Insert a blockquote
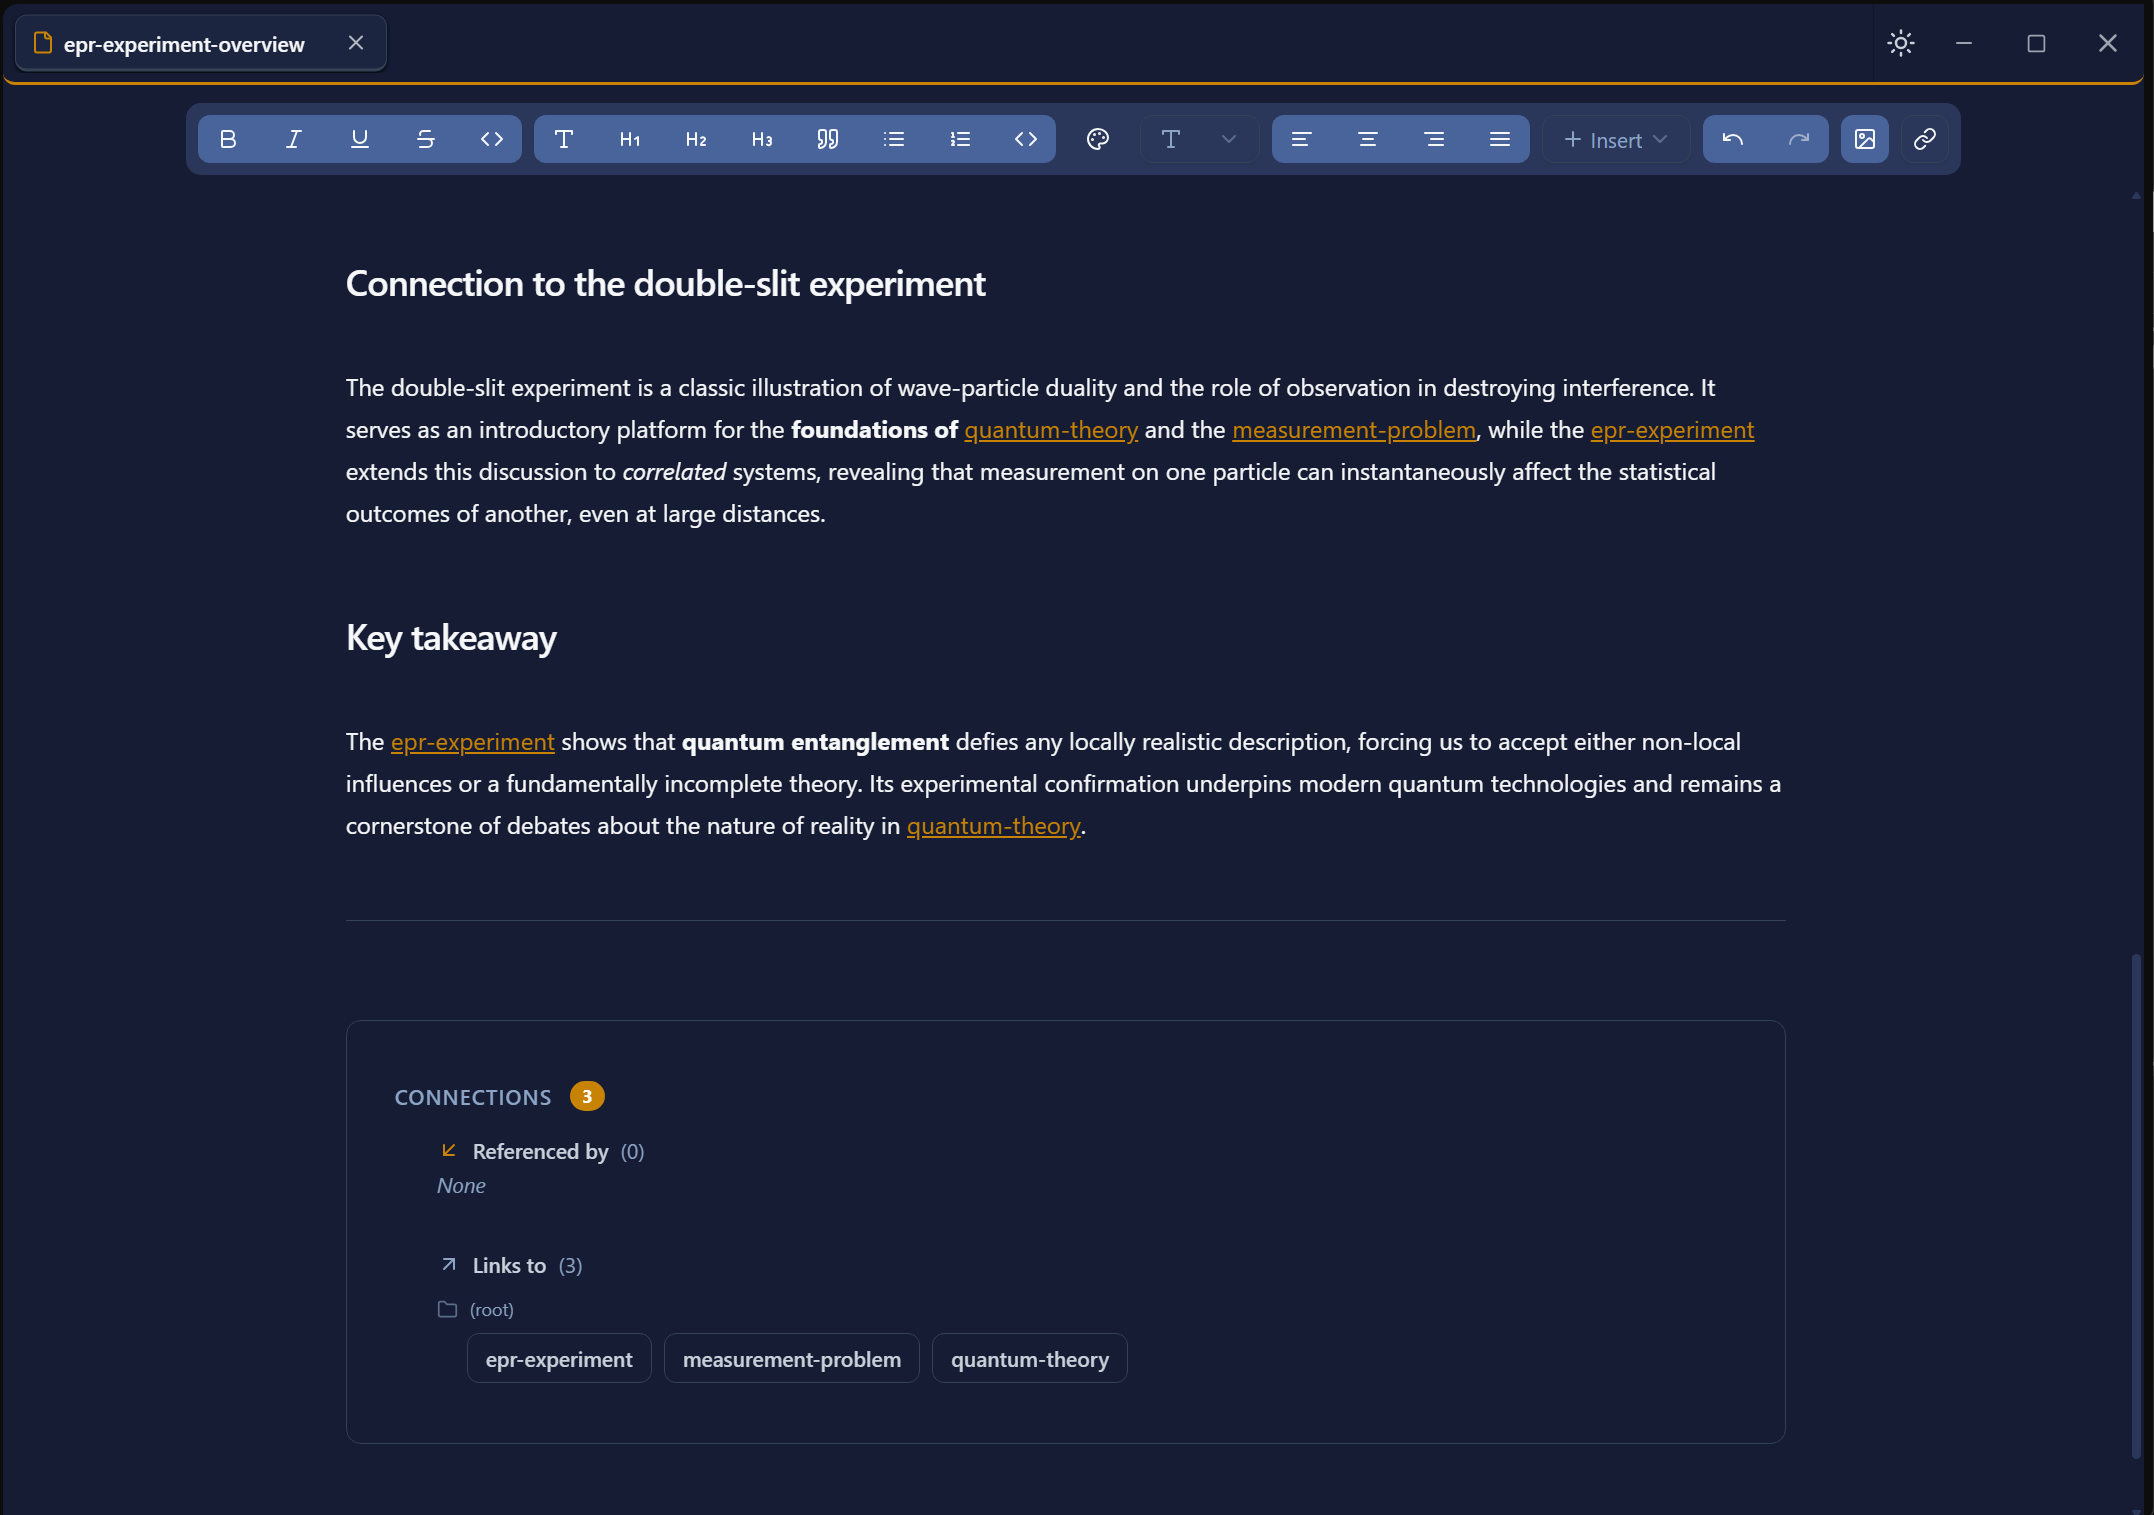This screenshot has width=2154, height=1515. [827, 139]
